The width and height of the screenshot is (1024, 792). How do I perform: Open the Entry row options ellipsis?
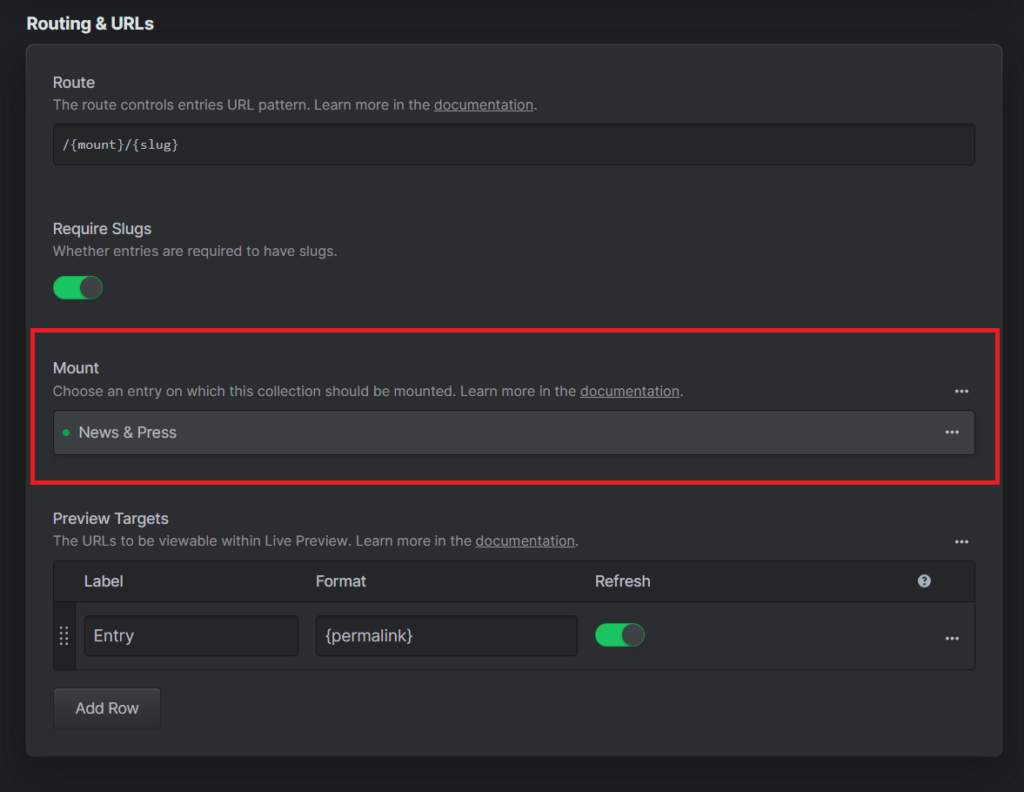pyautogui.click(x=952, y=638)
